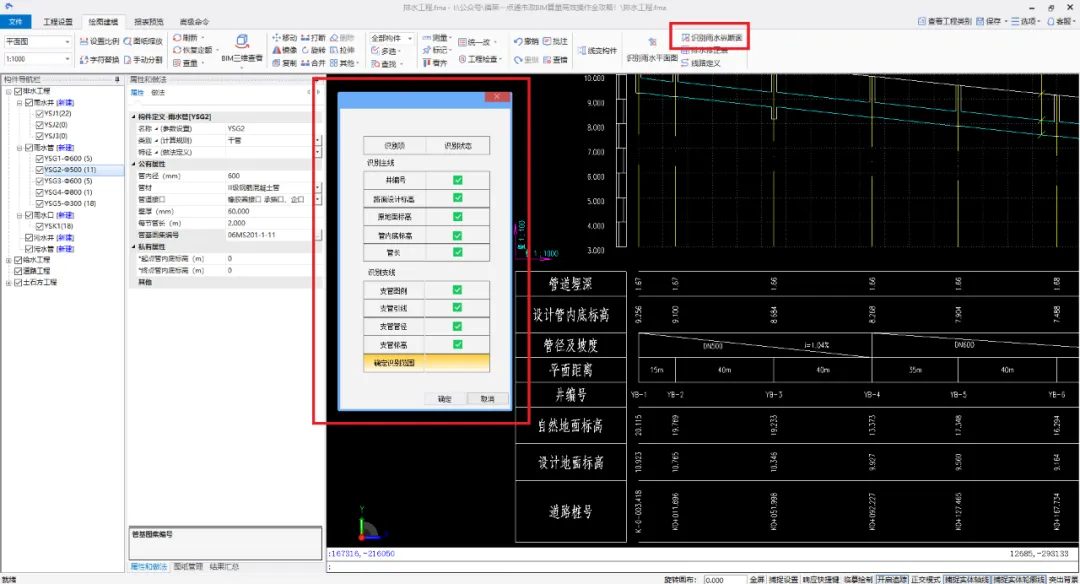This screenshot has width=1080, height=584.
Task: Click 确定 in the recognition dialog
Action: [445, 399]
